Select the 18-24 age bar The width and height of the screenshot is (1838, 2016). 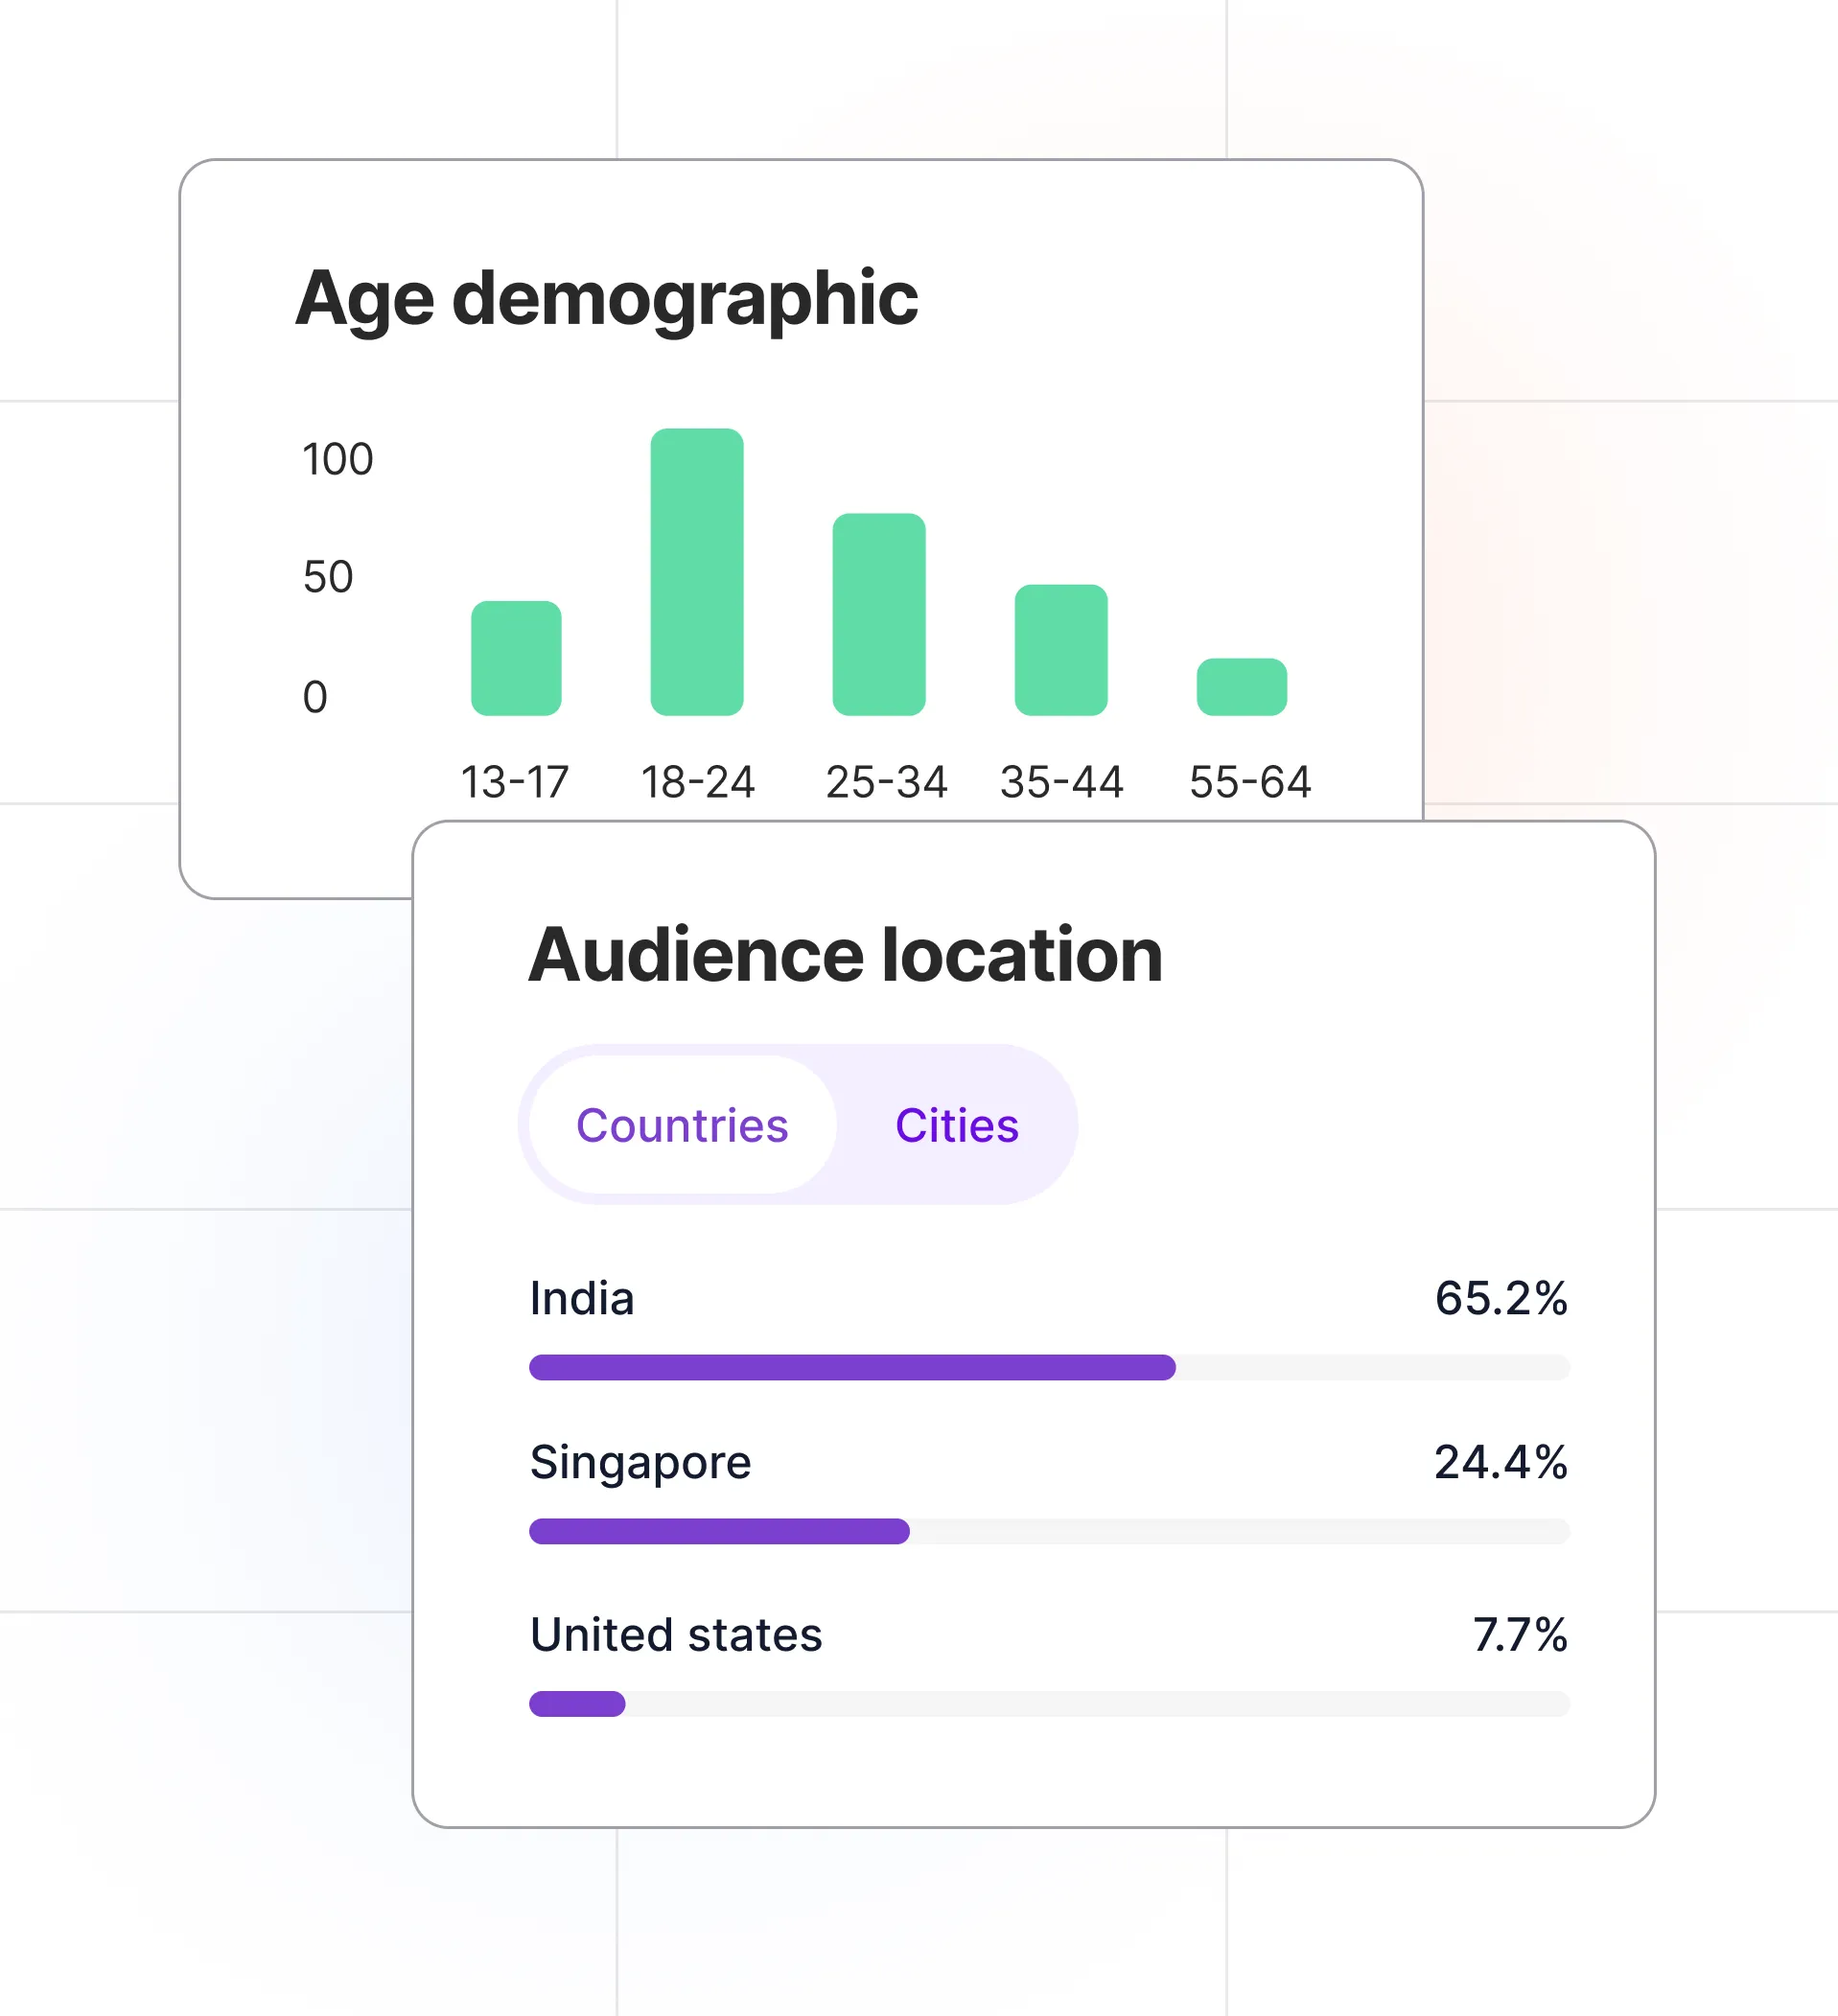coord(697,572)
